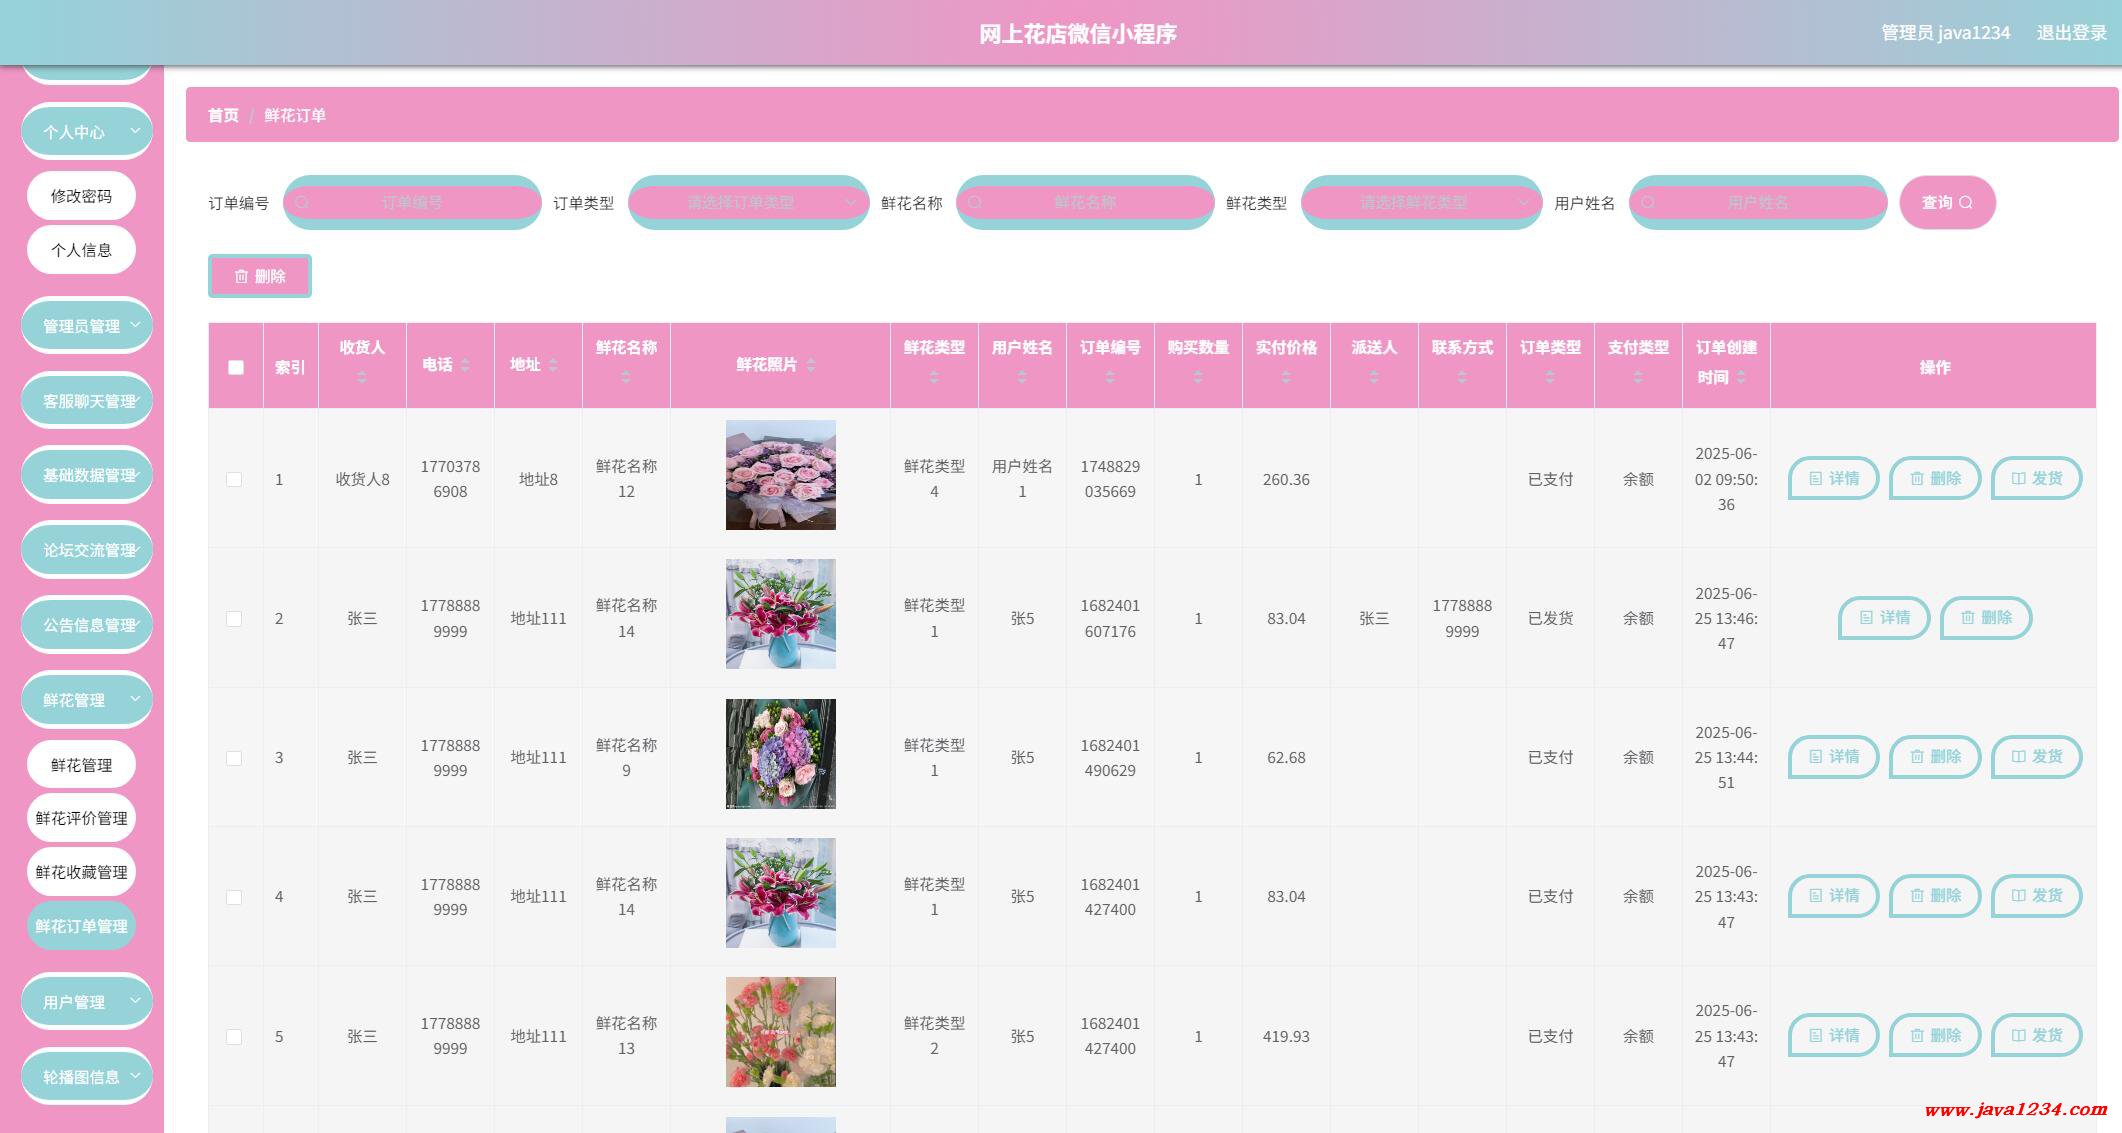Click sort arrows on 地址 column header
This screenshot has height=1133, width=2122.
(x=553, y=365)
